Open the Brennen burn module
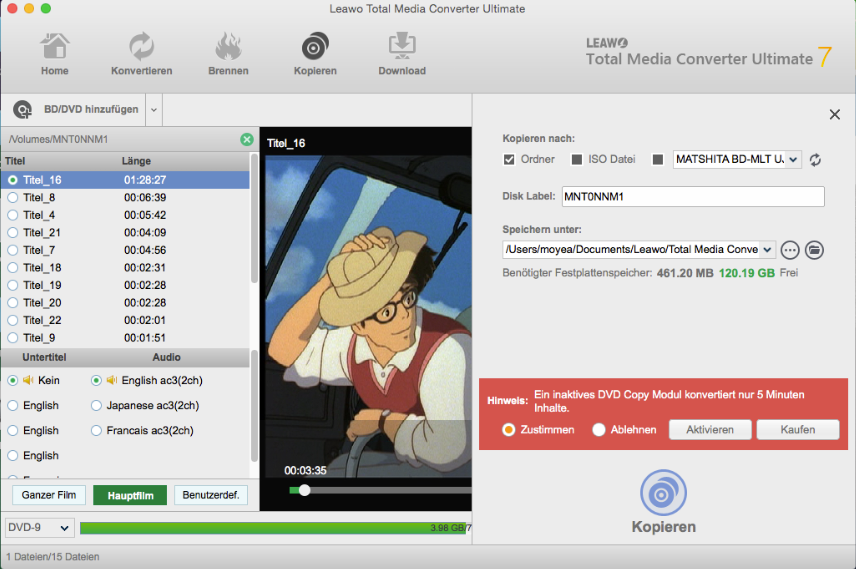Screen dimensions: 856x569 click(228, 54)
